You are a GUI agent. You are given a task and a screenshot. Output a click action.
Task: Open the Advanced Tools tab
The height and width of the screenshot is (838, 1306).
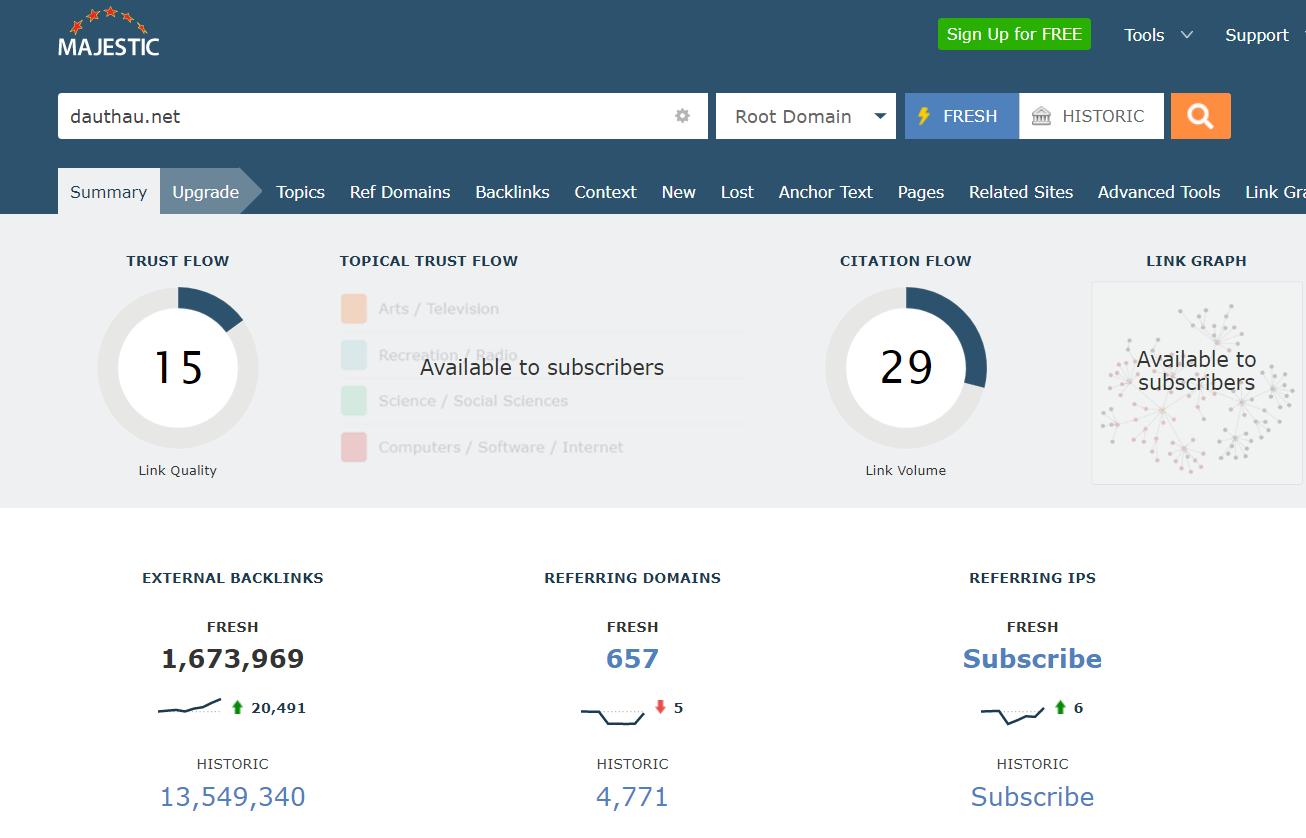click(x=1159, y=192)
